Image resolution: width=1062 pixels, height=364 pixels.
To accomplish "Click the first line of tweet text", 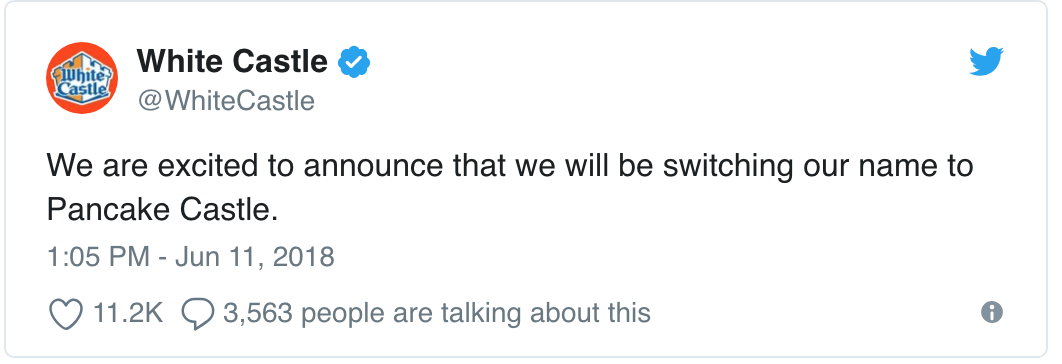I will [x=509, y=167].
